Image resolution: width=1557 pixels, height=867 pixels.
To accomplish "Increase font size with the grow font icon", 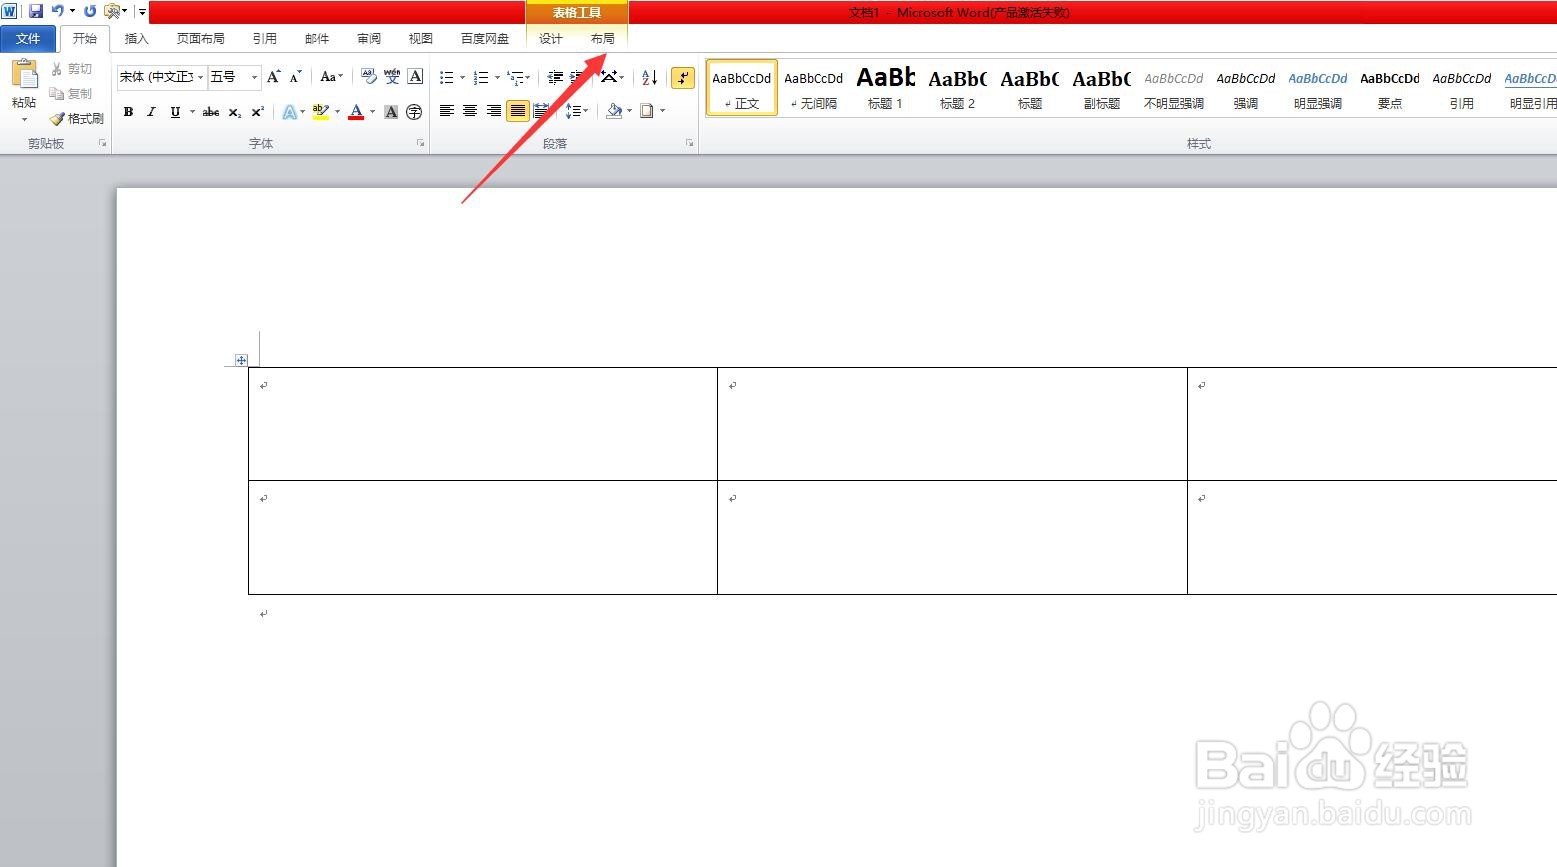I will (273, 77).
